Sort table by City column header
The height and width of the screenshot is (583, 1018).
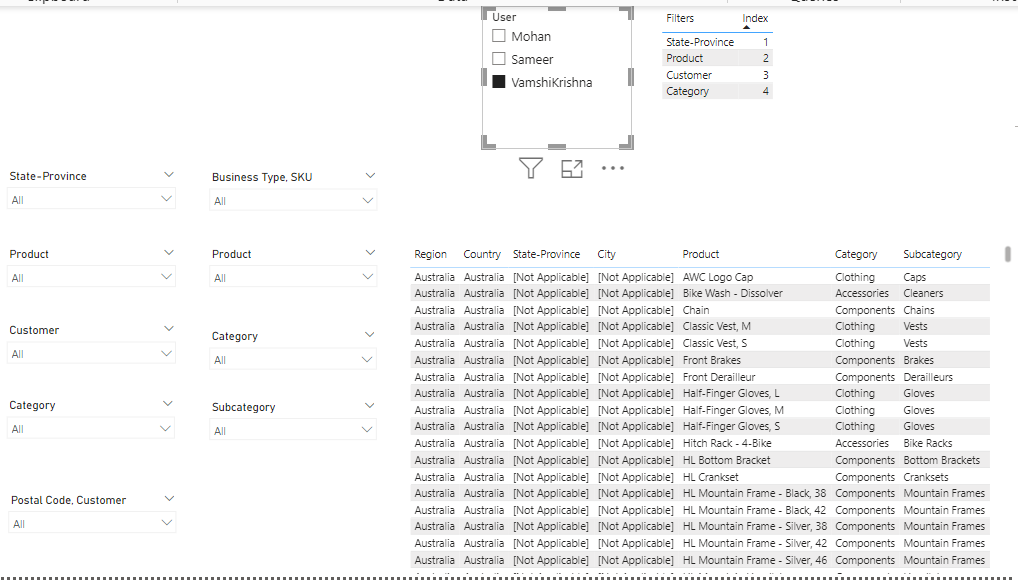click(606, 254)
